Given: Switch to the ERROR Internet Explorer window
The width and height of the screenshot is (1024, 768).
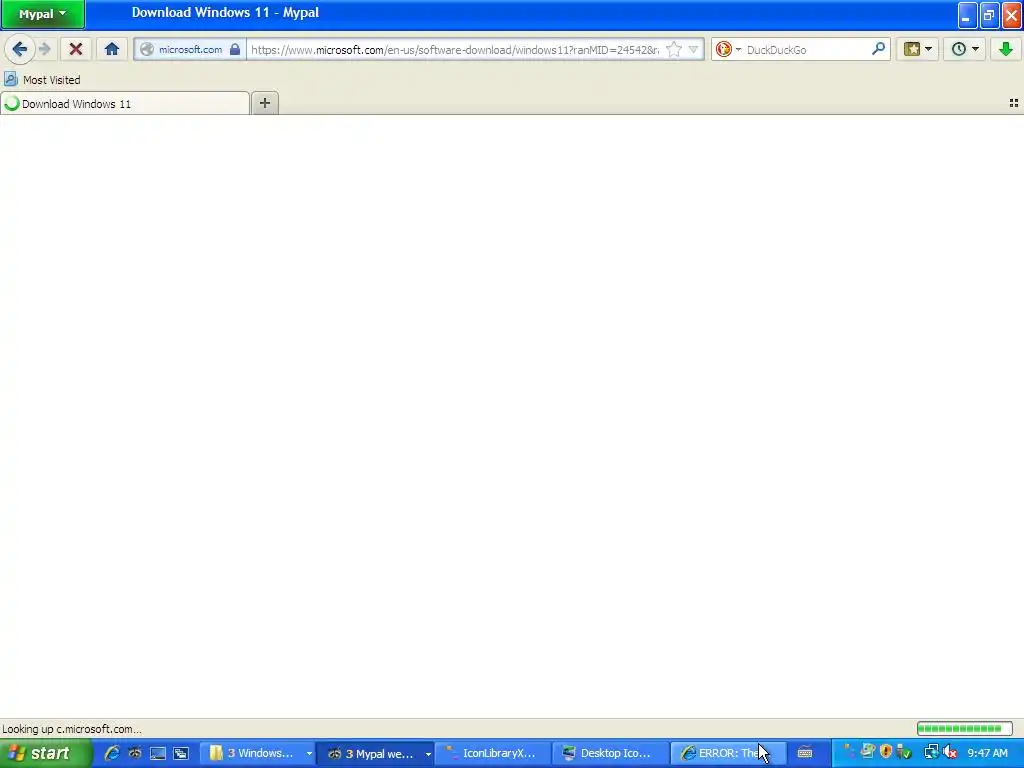Looking at the screenshot, I should [728, 754].
